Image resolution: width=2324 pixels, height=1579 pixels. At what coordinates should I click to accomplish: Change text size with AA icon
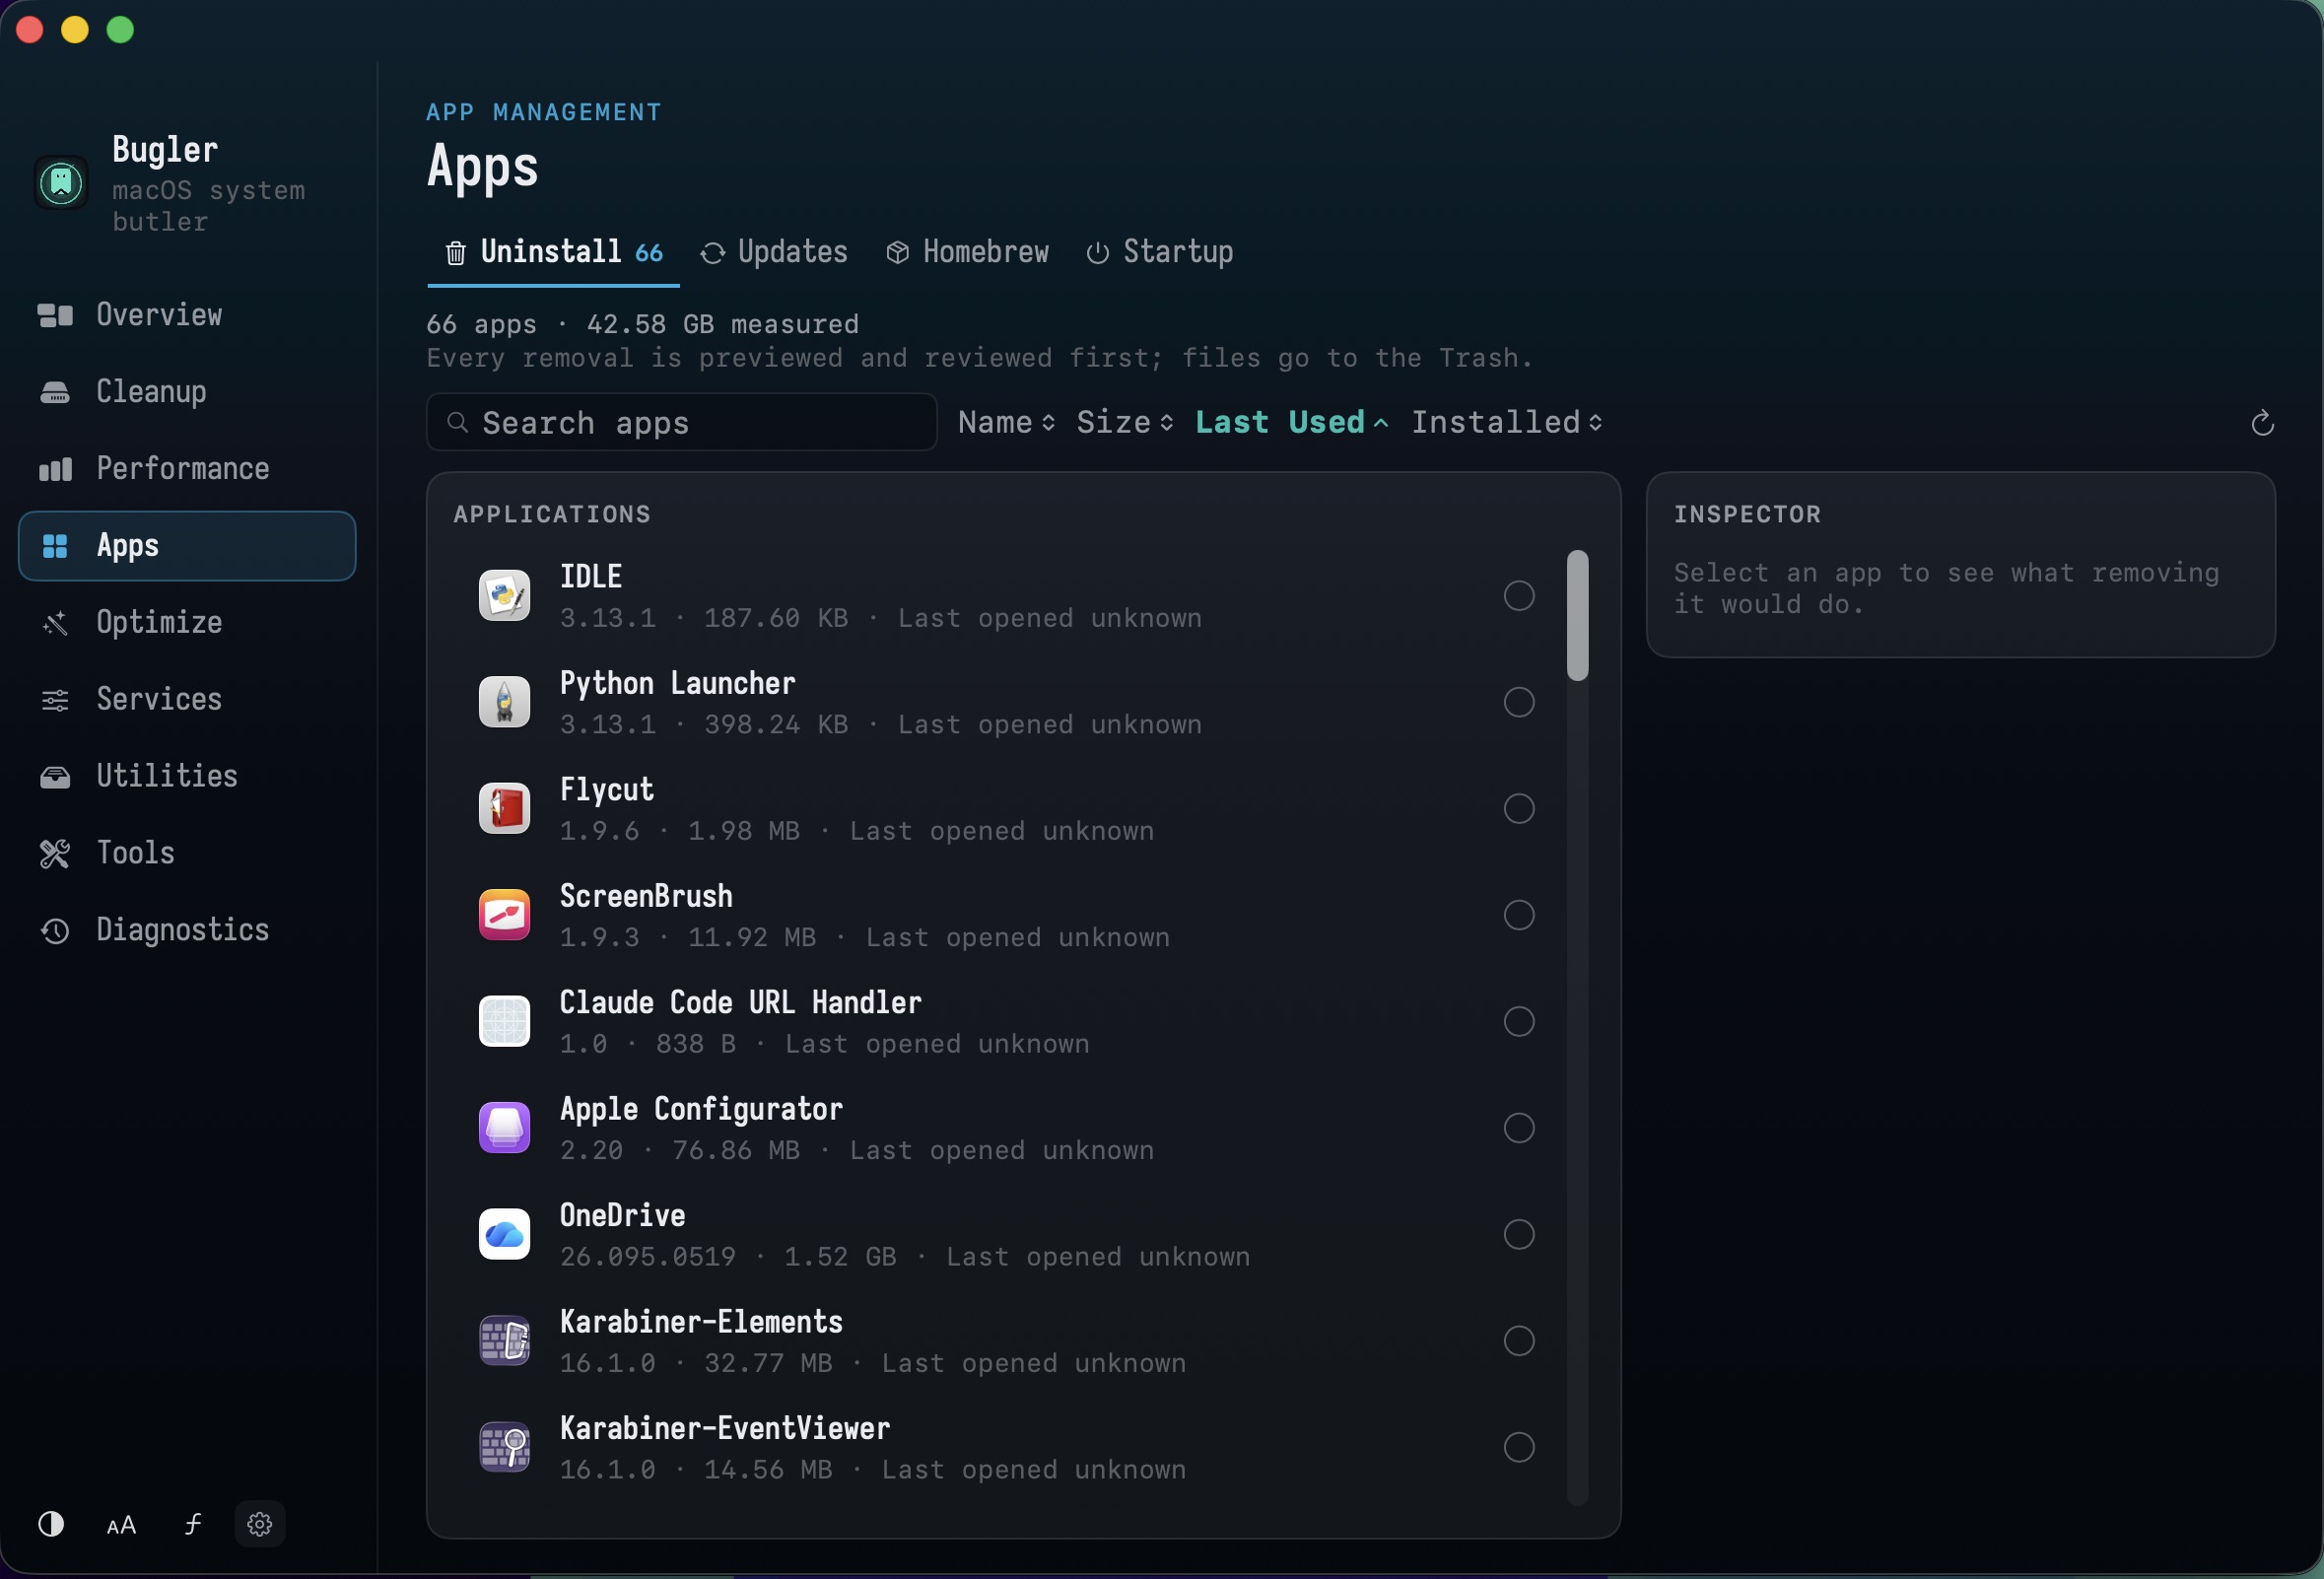121,1526
